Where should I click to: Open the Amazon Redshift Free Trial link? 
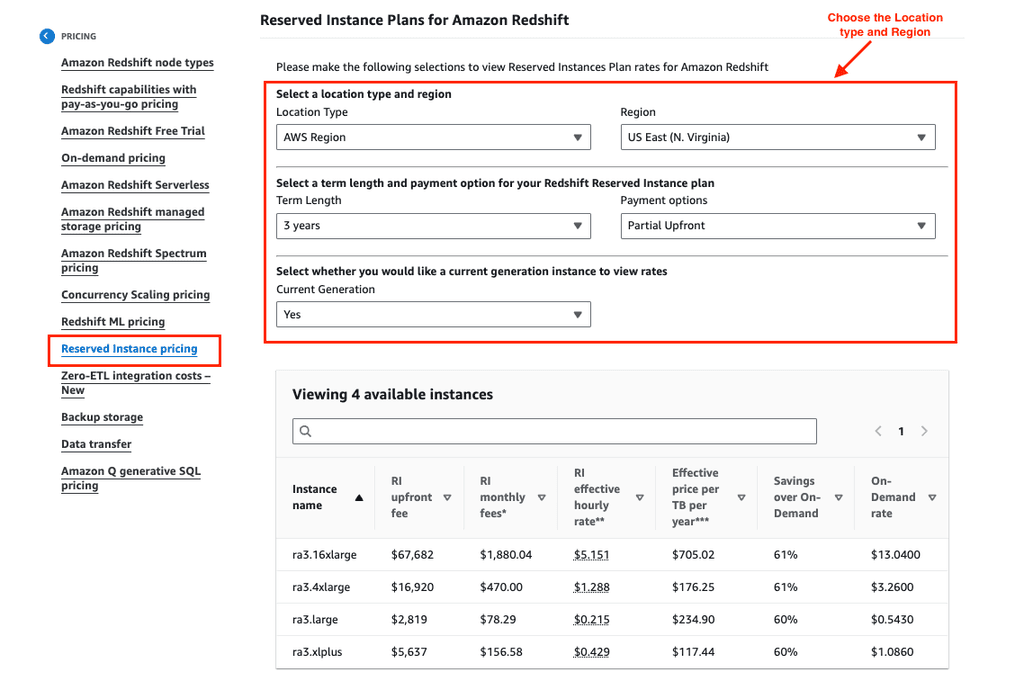click(132, 131)
